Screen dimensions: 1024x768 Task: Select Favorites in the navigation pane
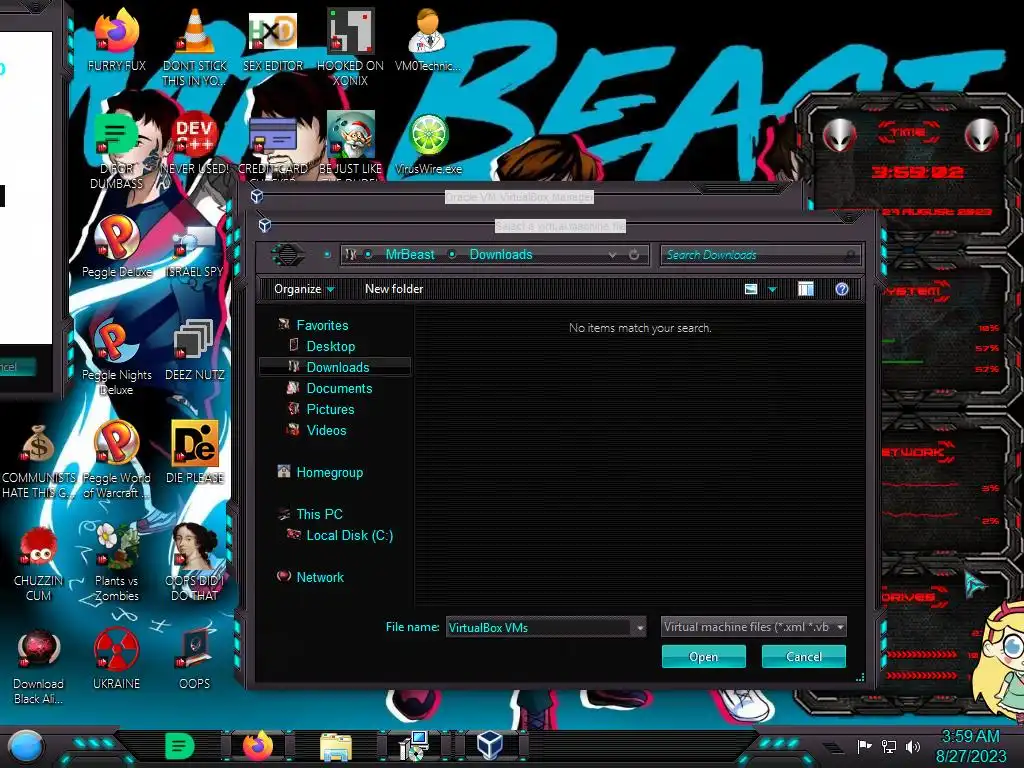coord(322,325)
